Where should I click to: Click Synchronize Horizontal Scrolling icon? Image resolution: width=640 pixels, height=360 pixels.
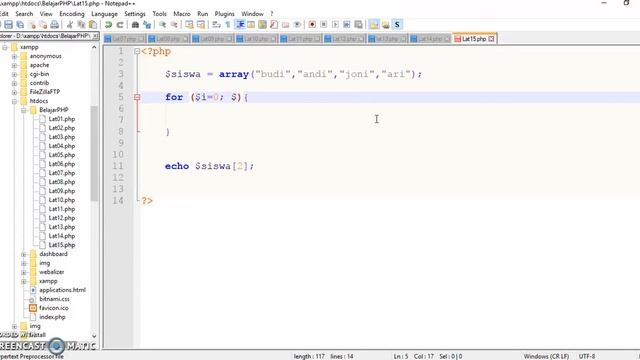click(201, 24)
